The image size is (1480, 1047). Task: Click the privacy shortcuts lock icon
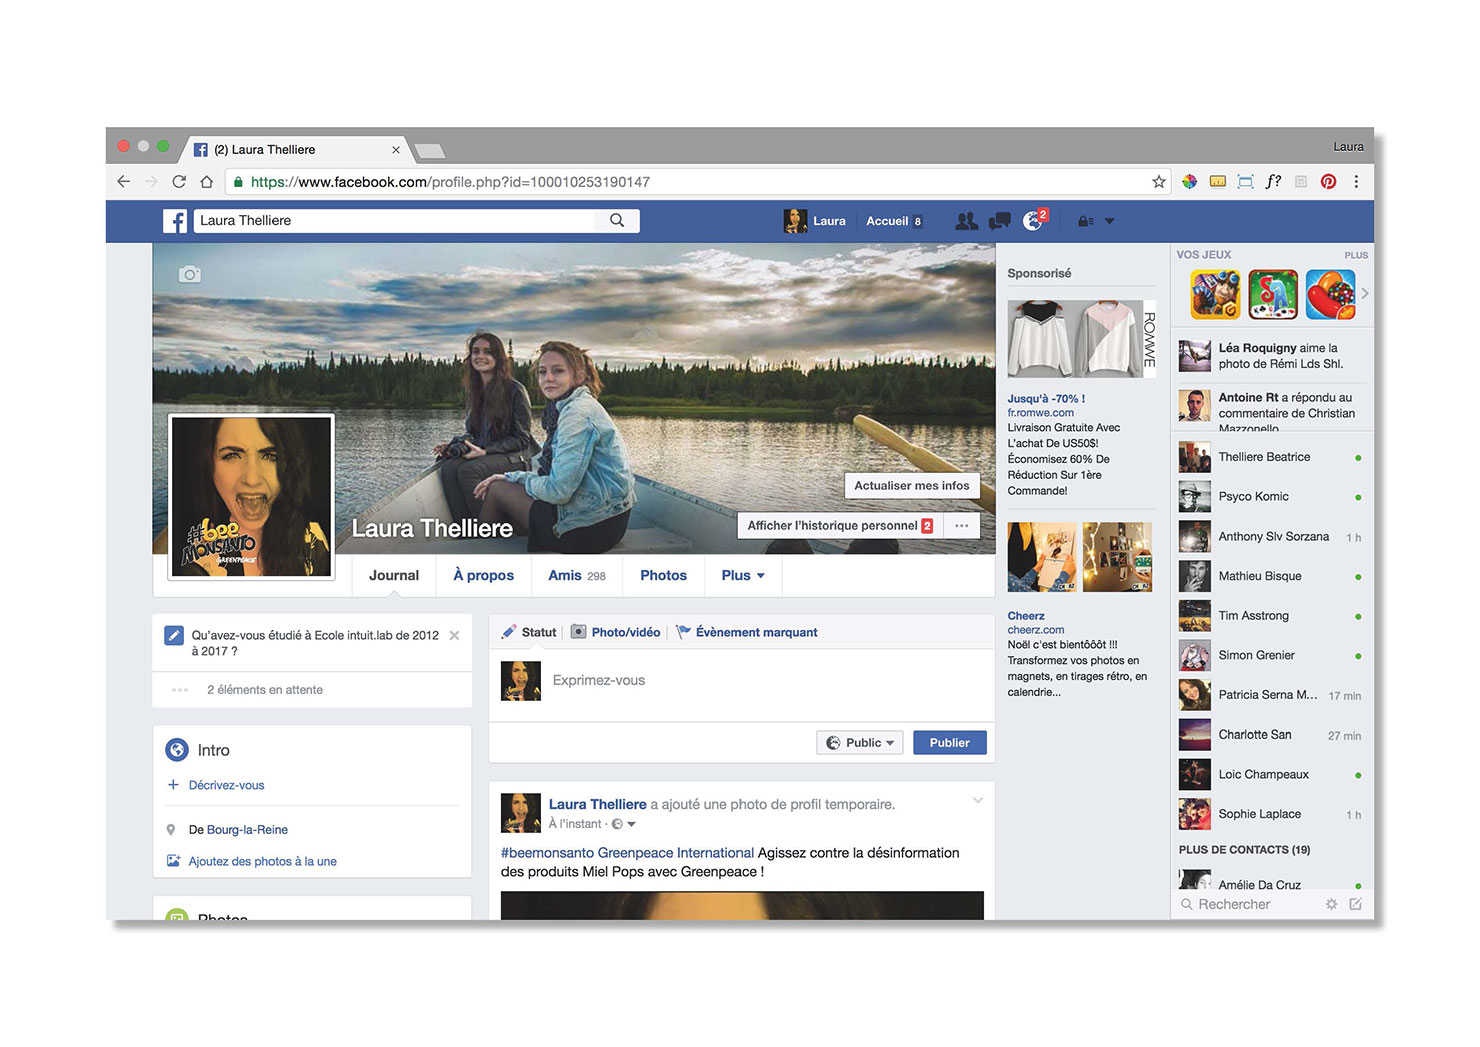point(1085,221)
